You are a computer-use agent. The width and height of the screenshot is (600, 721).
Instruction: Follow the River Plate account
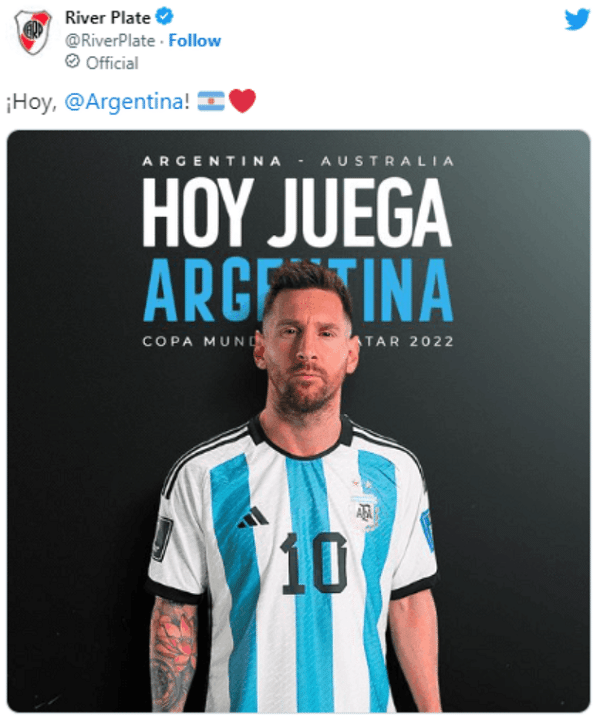(194, 40)
